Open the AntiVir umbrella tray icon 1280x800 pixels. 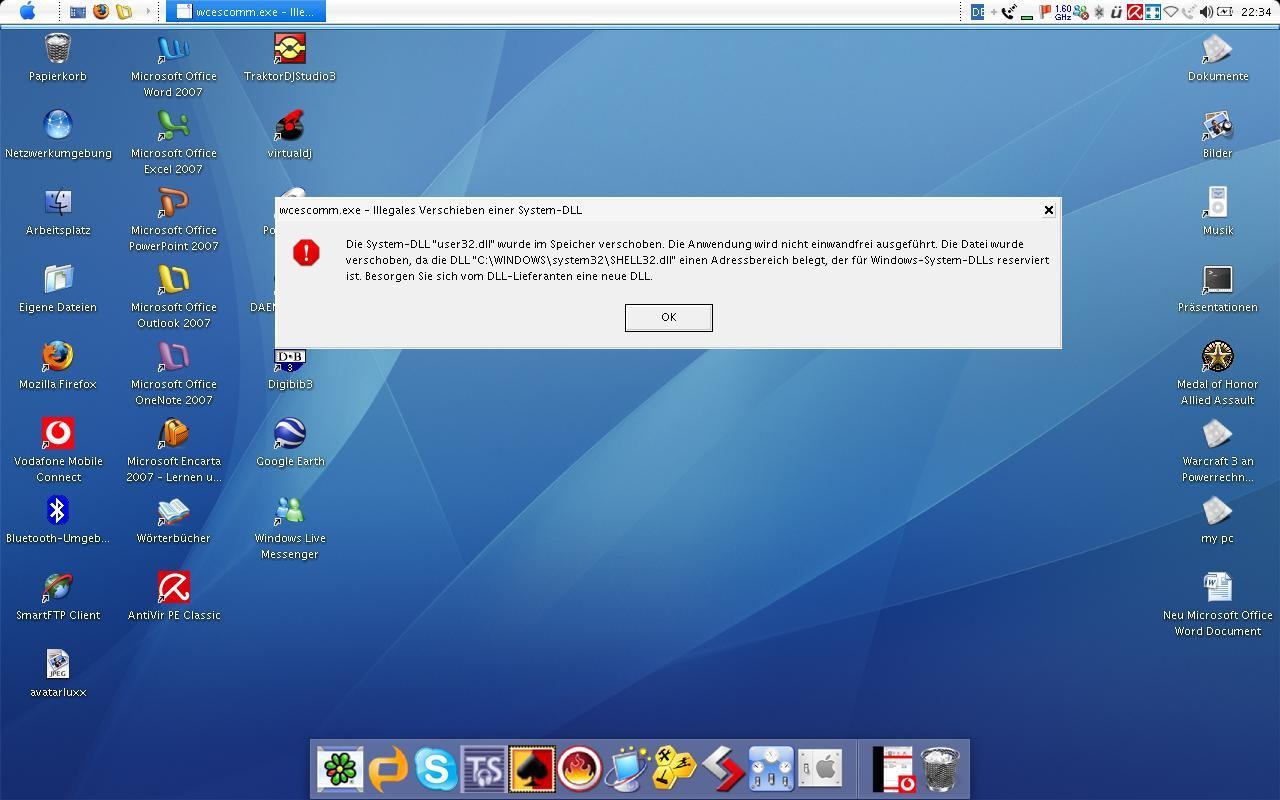(x=1135, y=12)
